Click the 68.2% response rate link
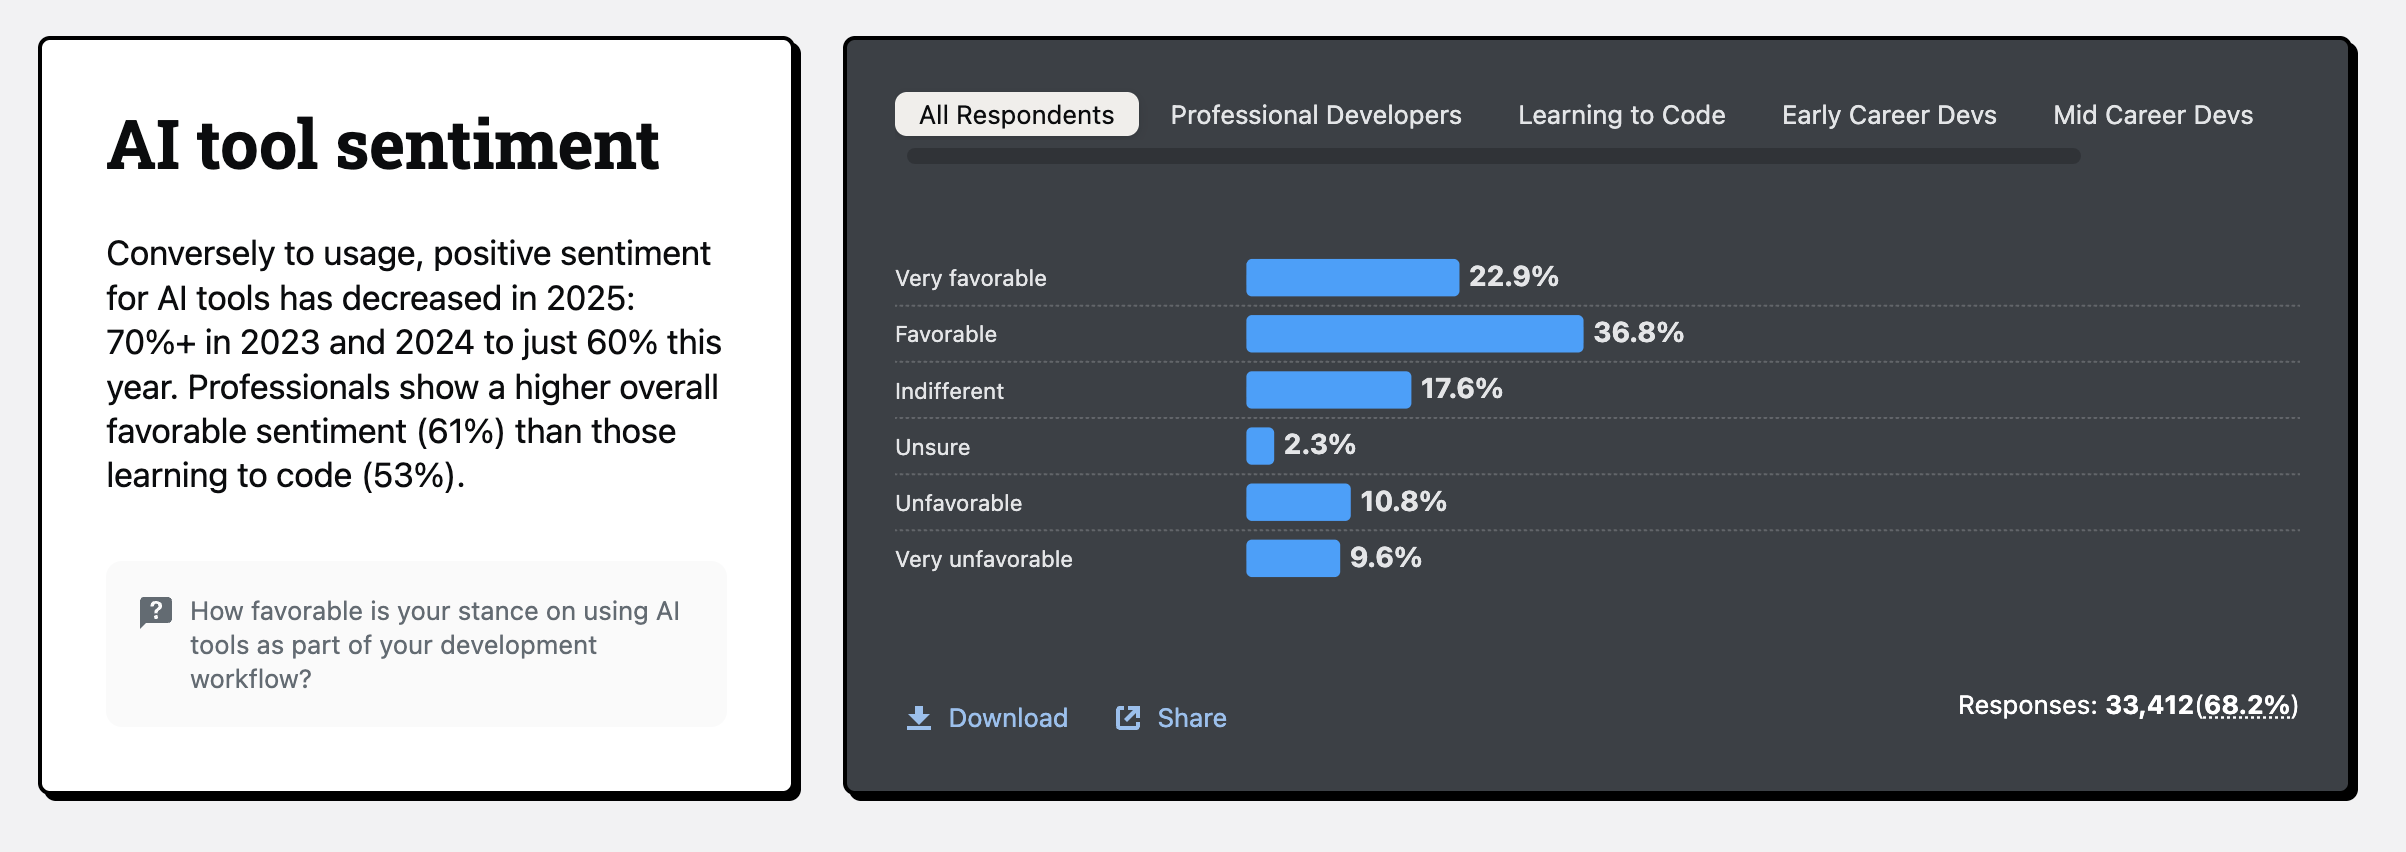Viewport: 2406px width, 852px height. tap(2246, 706)
